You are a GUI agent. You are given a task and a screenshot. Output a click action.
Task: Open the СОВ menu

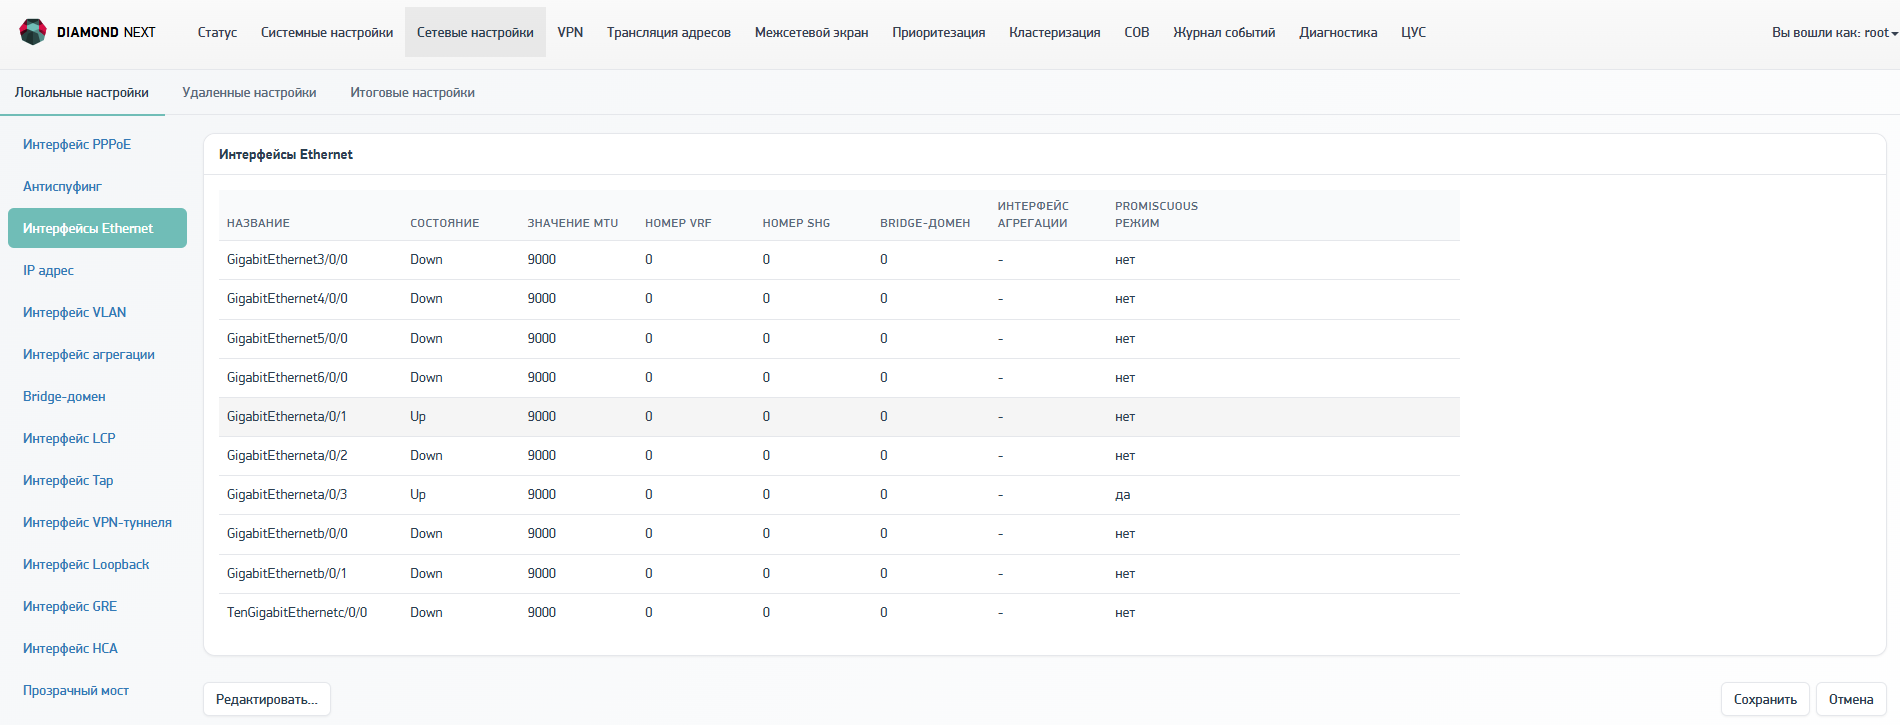click(1137, 32)
